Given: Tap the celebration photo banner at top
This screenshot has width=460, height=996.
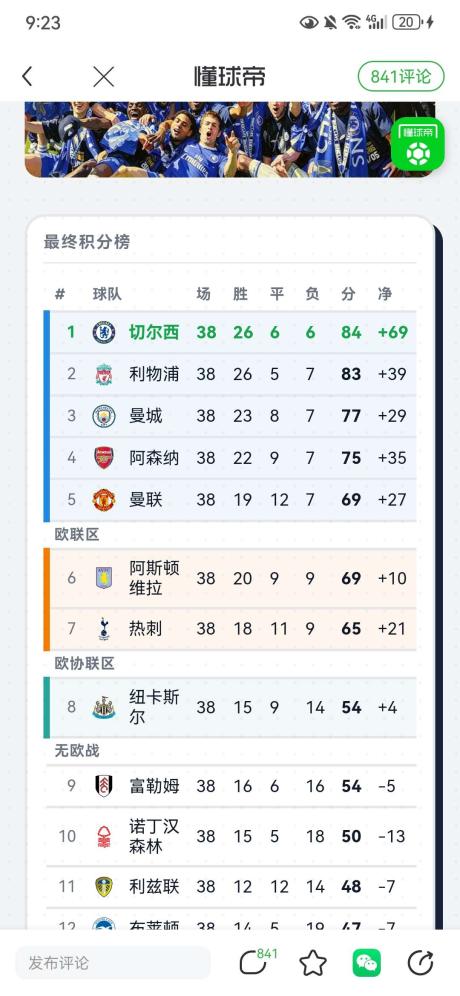Looking at the screenshot, I should [x=230, y=139].
